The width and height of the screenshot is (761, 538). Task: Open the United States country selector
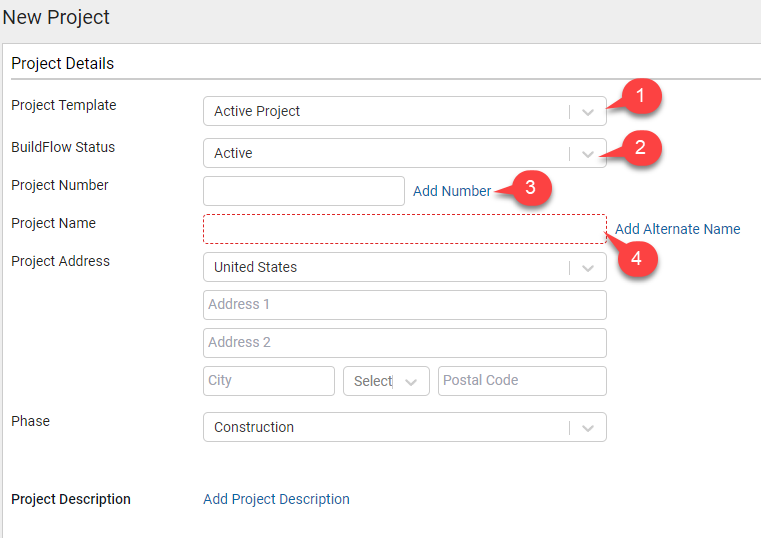pyautogui.click(x=385, y=268)
